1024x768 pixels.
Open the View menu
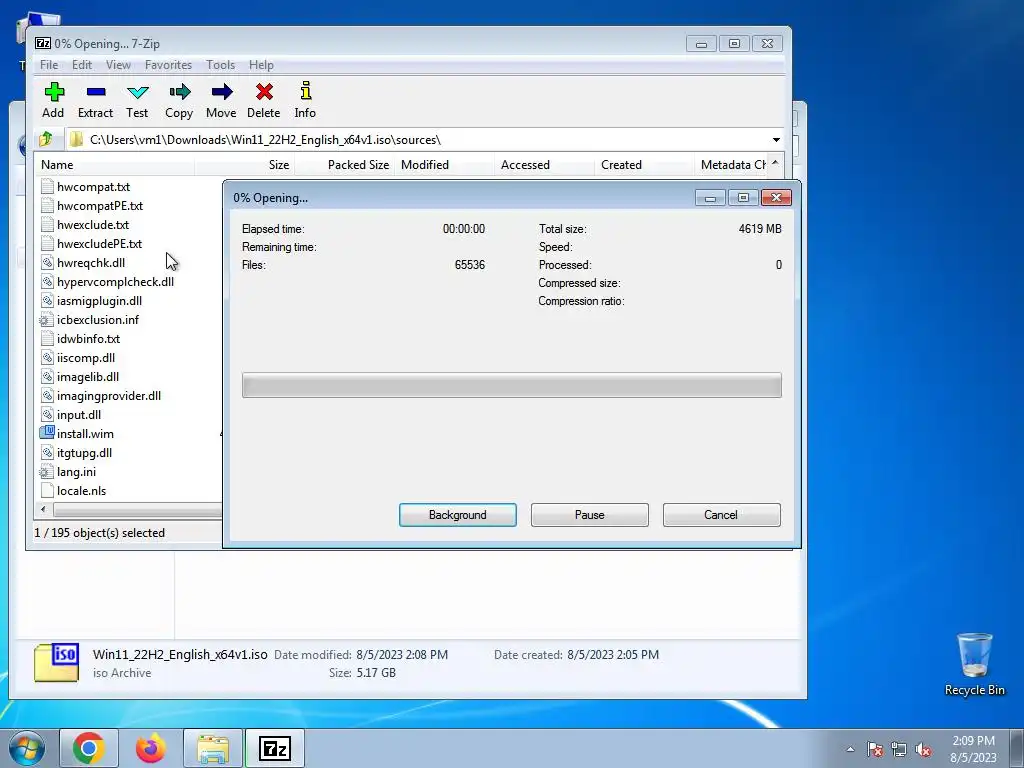click(x=118, y=65)
